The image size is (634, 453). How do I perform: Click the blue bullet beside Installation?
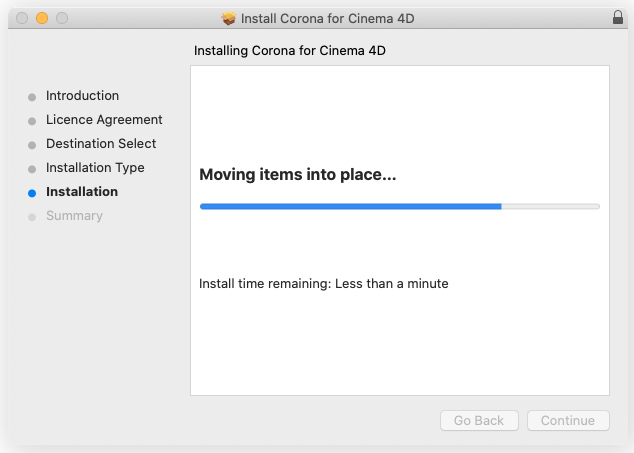coord(32,193)
